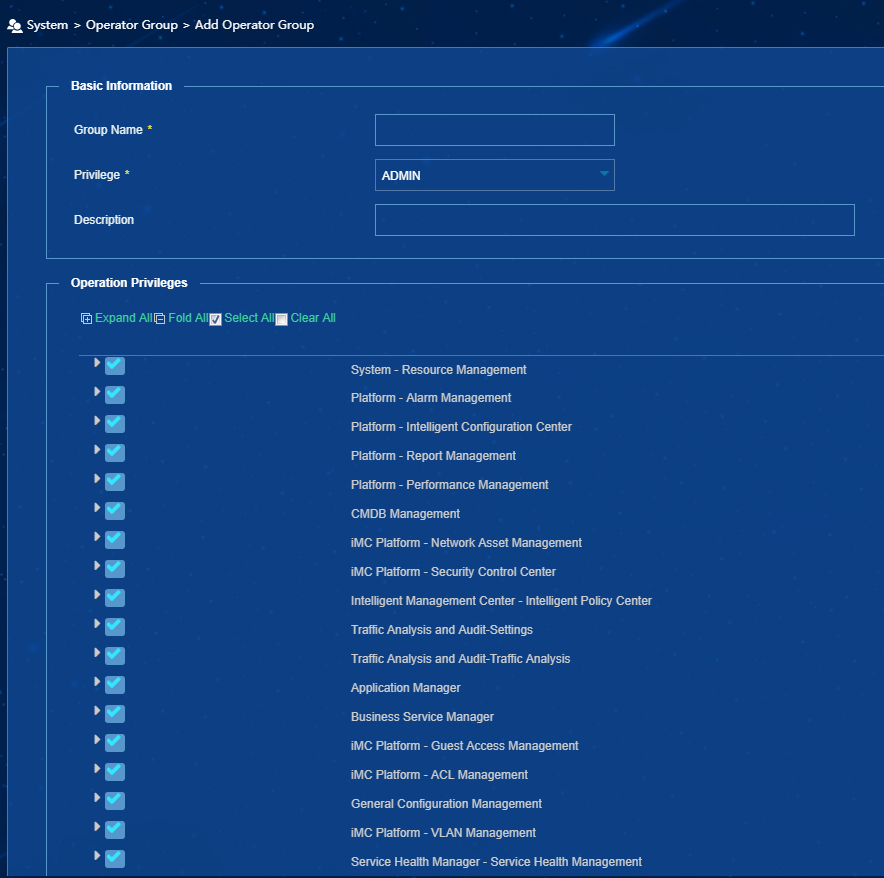This screenshot has width=884, height=878.
Task: Click Clear All link
Action: click(x=313, y=318)
